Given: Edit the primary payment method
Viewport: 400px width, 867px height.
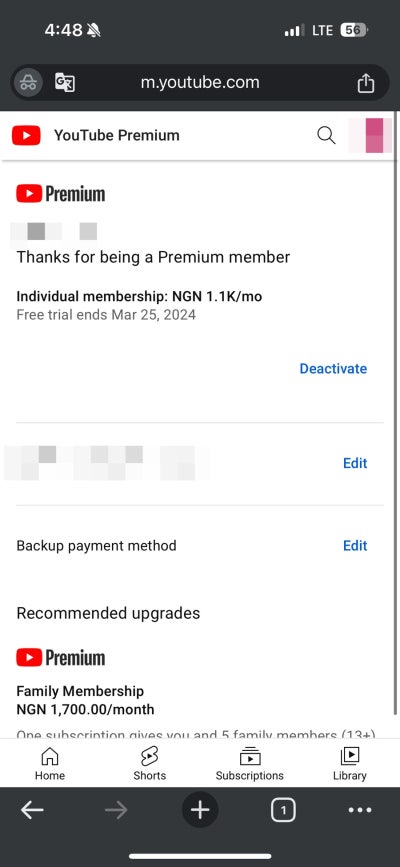Looking at the screenshot, I should click(x=355, y=463).
